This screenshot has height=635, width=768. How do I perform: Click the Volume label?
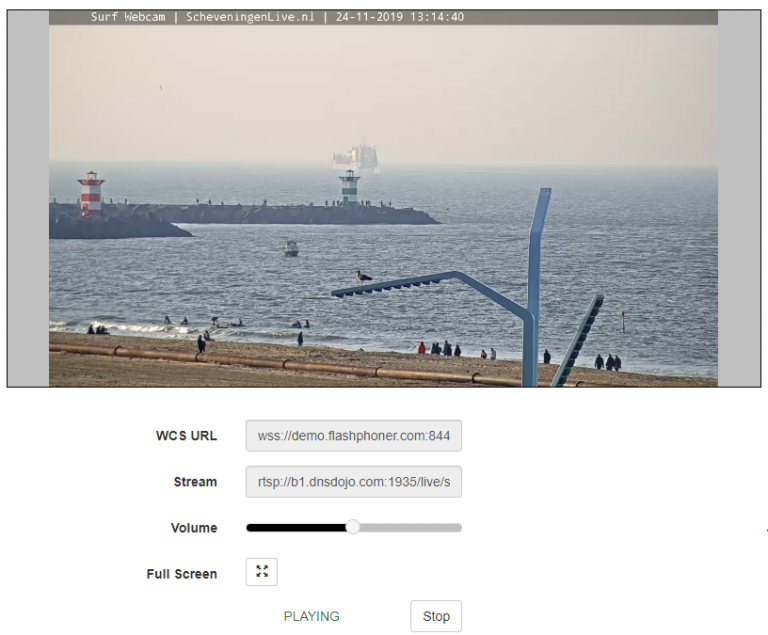coord(193,528)
